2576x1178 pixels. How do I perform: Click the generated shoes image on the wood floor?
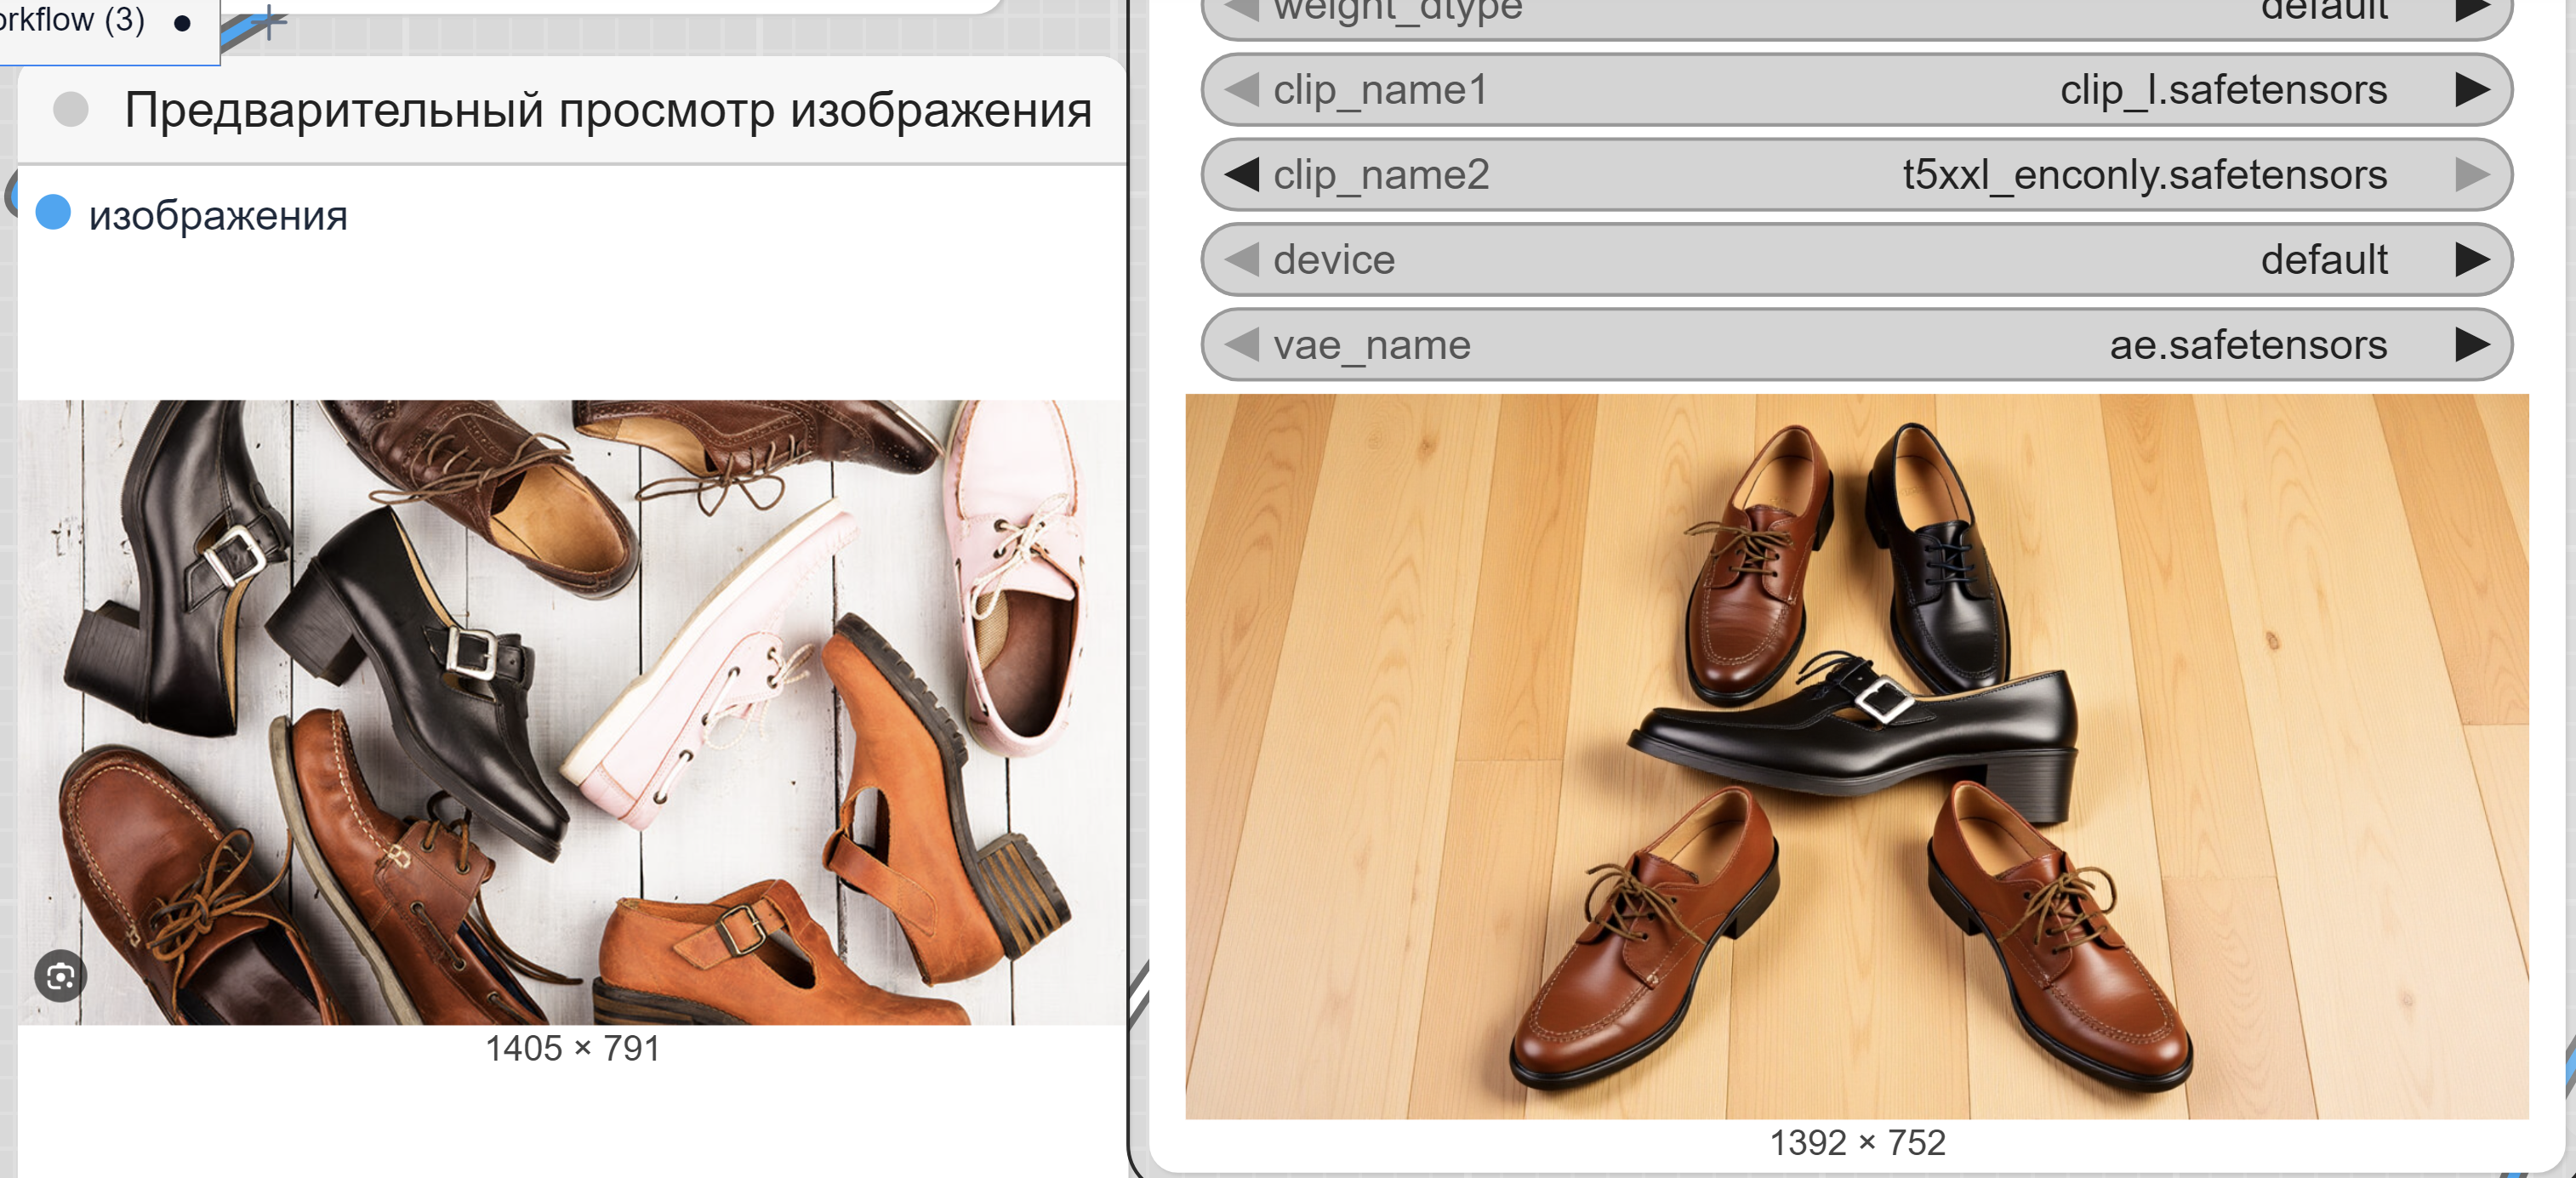pos(1856,756)
